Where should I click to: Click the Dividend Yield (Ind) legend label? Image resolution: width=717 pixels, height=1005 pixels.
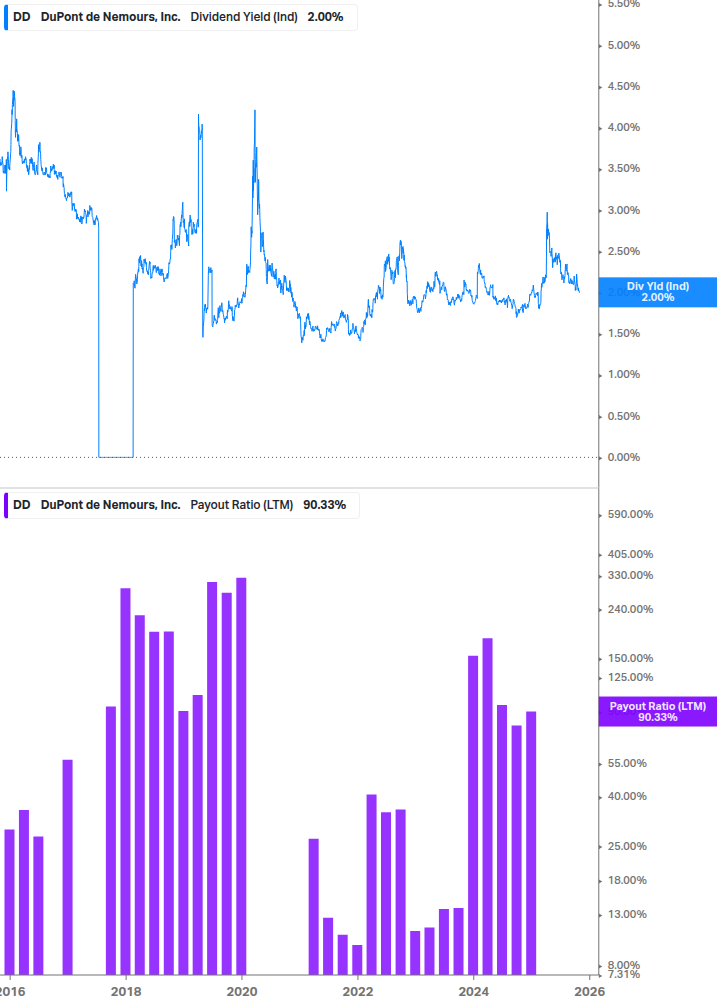244,17
